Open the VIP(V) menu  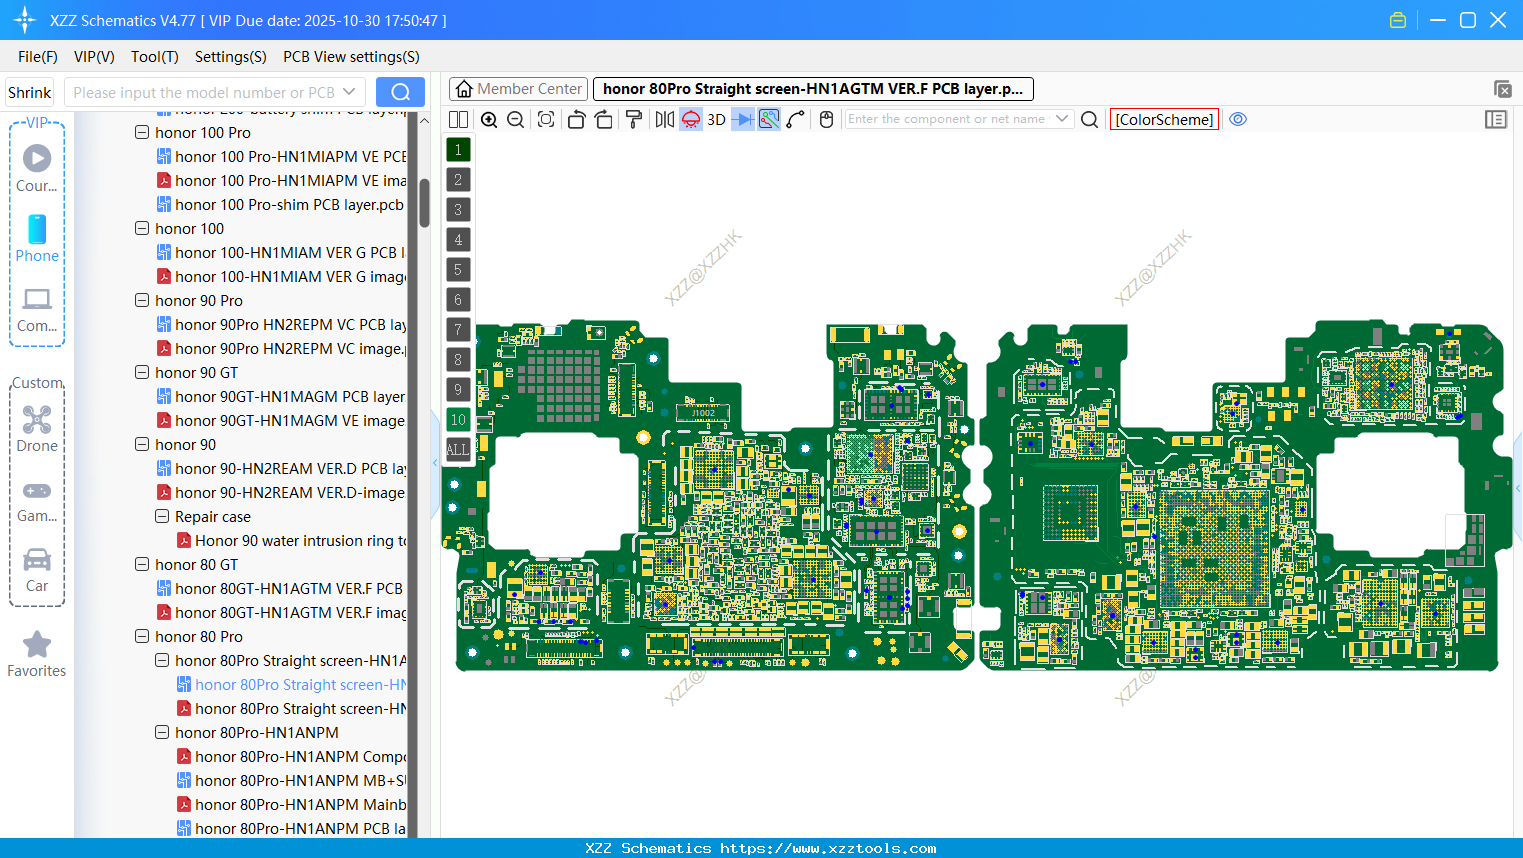click(94, 57)
